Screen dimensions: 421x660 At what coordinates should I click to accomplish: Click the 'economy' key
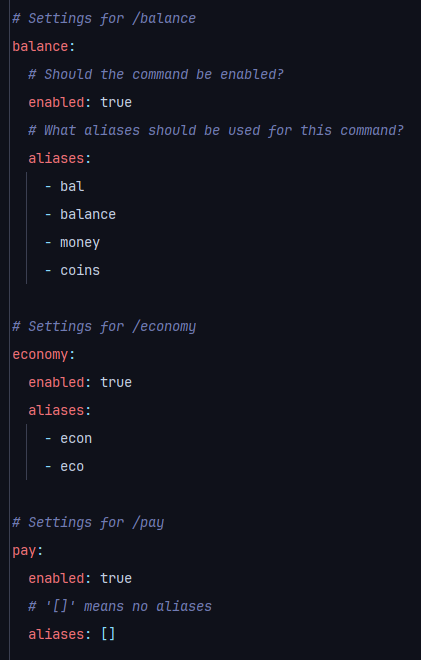pos(40,354)
